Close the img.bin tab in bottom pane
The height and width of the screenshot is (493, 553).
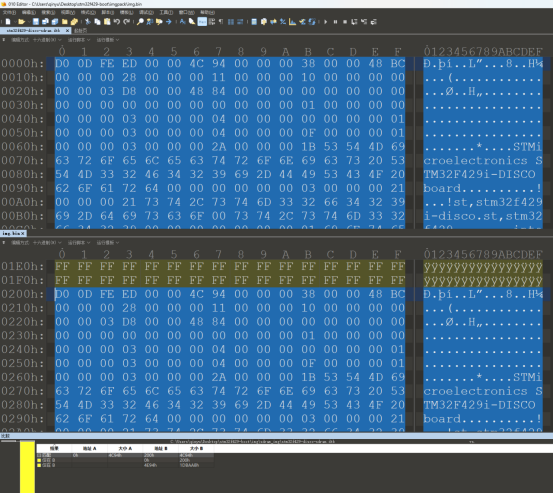(x=23, y=233)
